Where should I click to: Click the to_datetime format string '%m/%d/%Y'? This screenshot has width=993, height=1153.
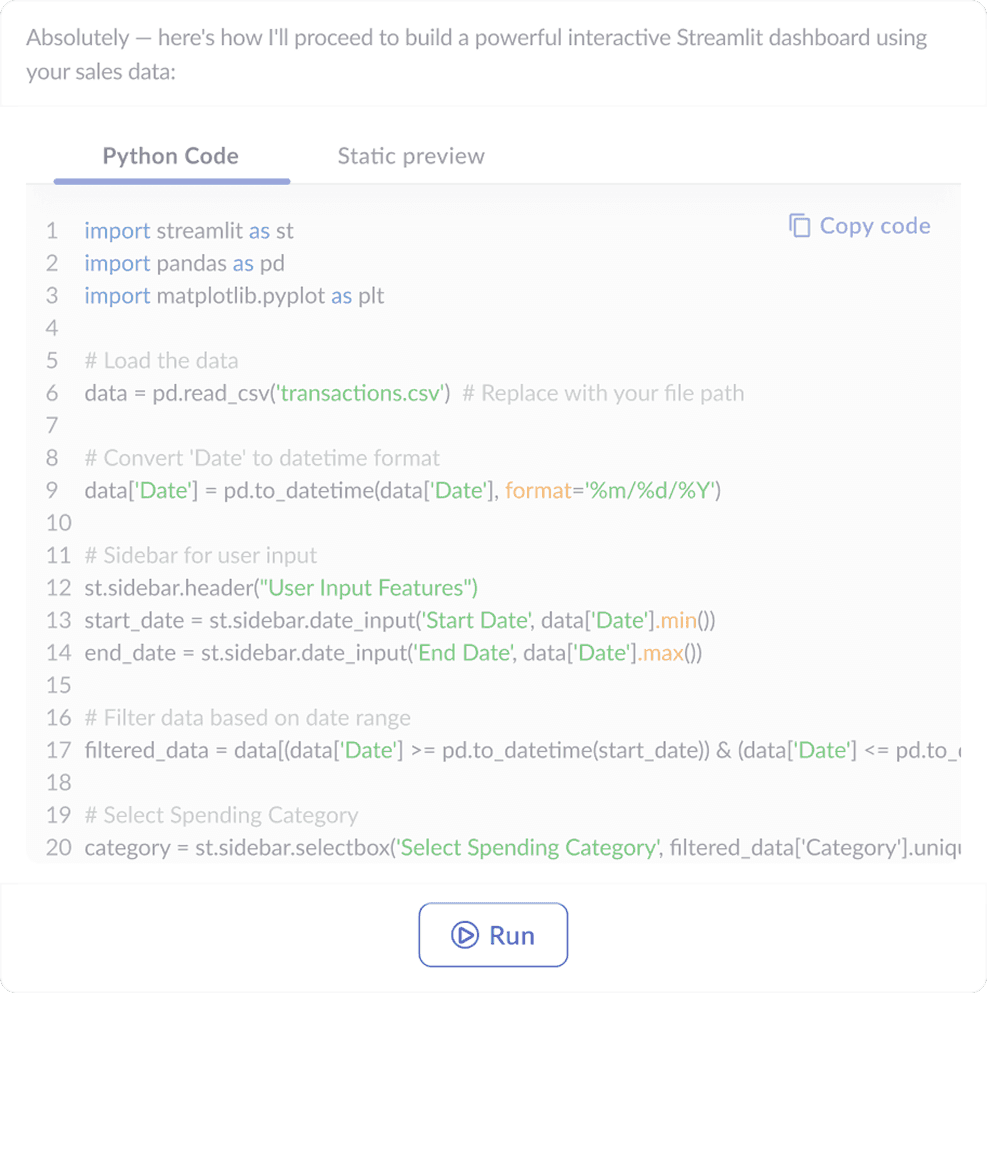pos(649,490)
